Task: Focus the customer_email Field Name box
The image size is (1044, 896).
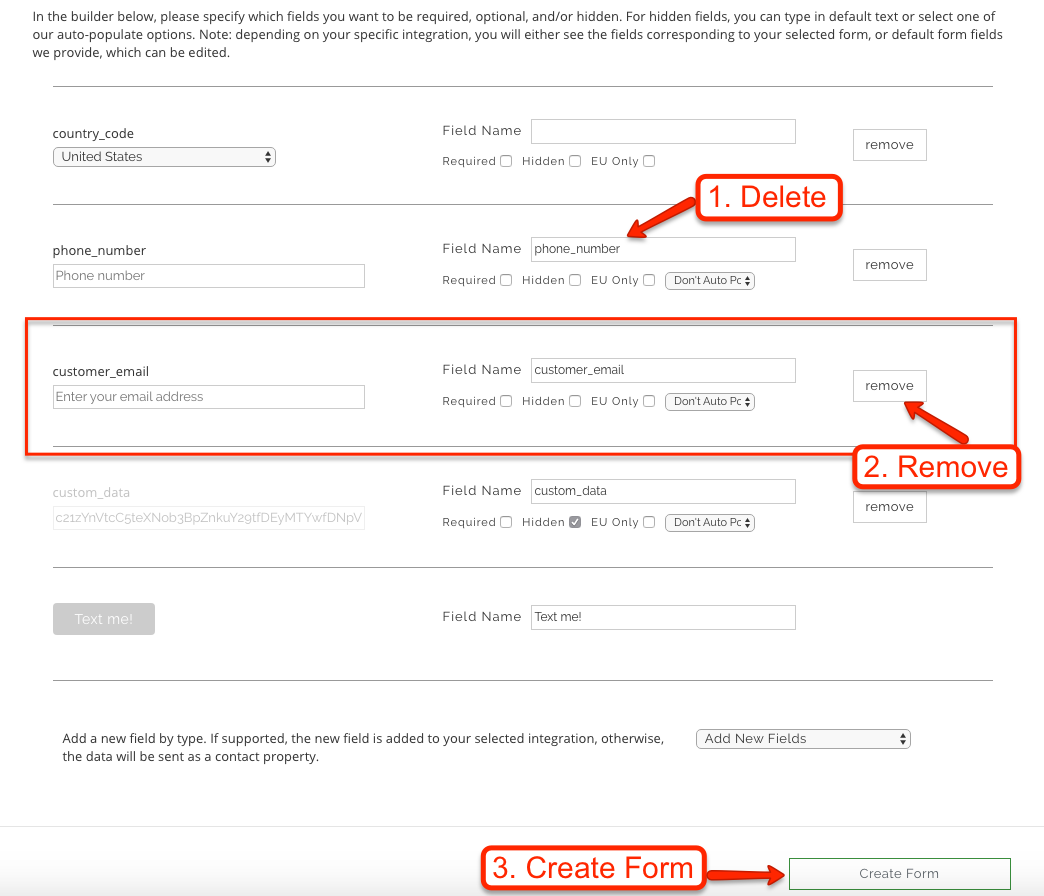Action: click(x=663, y=371)
